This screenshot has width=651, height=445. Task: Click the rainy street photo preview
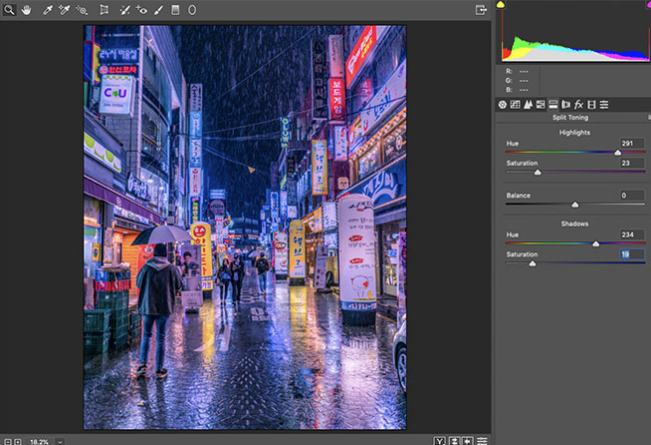245,227
